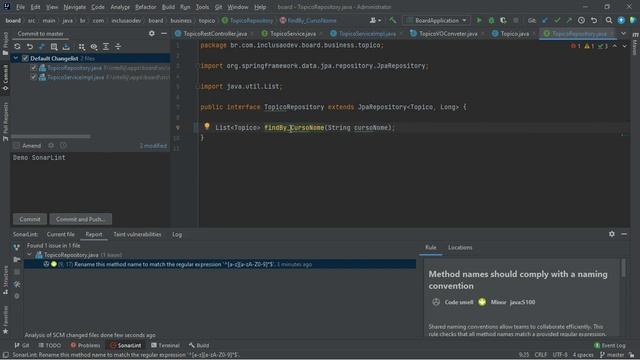The width and height of the screenshot is (640, 360).
Task: Click the Shelve changes download icon
Action: pos(66,47)
